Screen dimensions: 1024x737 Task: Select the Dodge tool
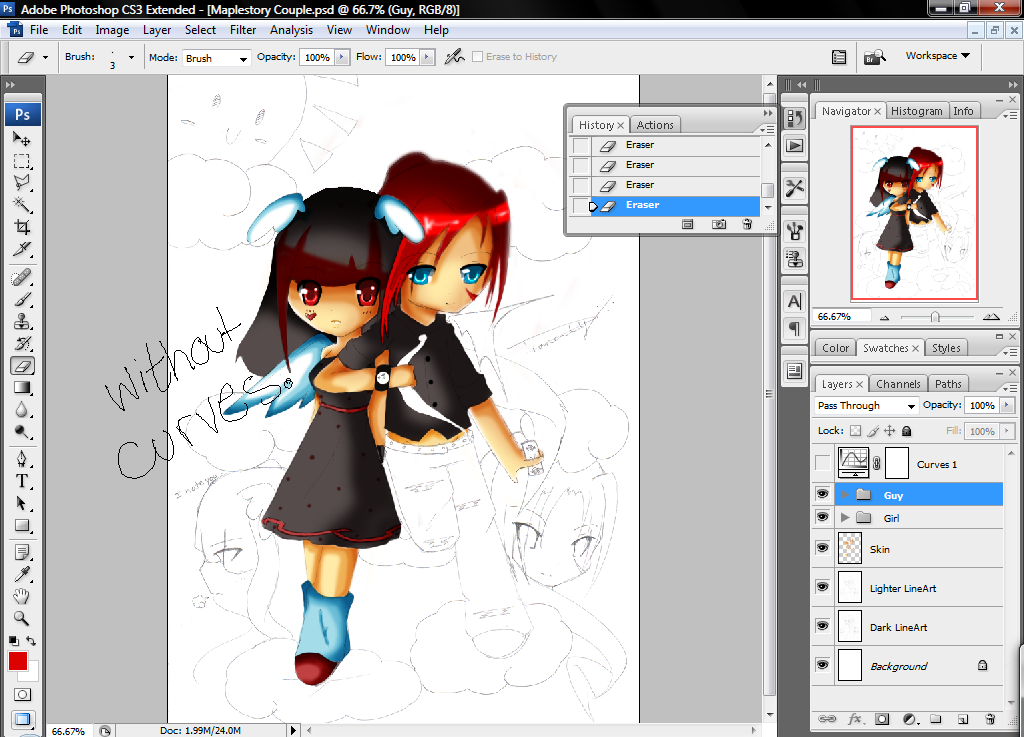point(22,432)
